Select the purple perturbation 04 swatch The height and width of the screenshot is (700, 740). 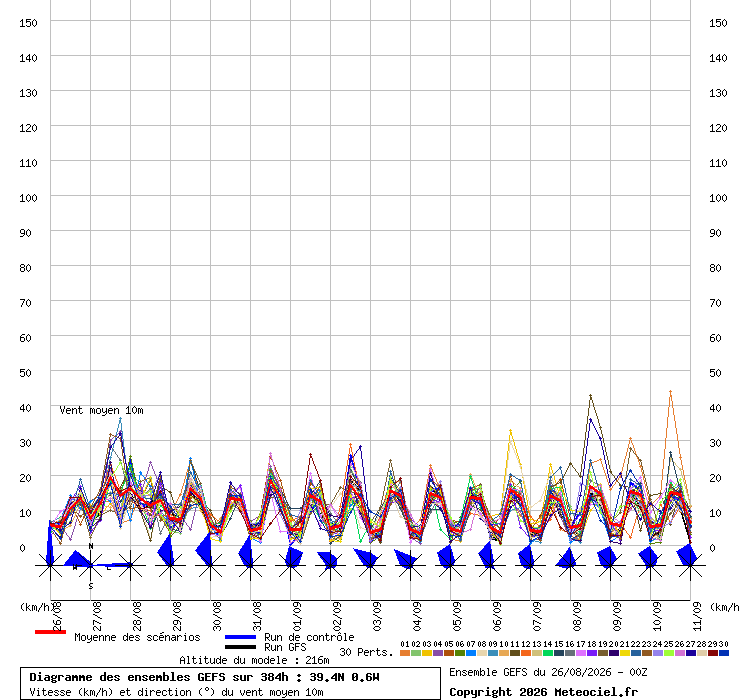coord(438,653)
